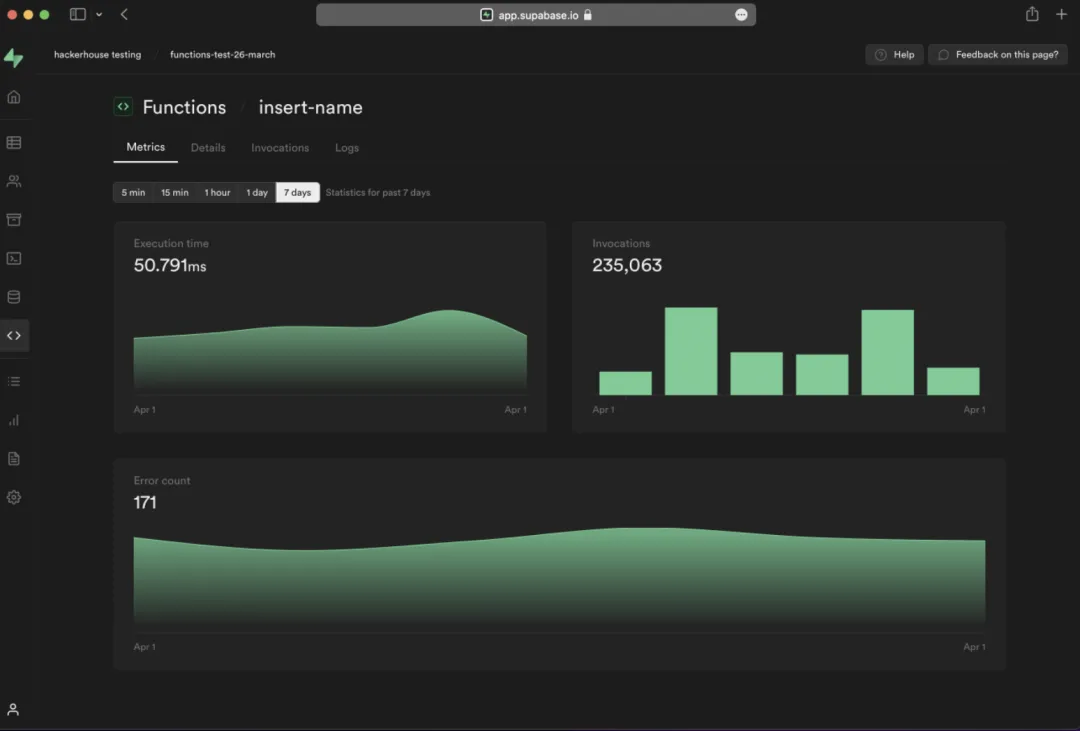Screen dimensions: 1080x731
Task: Select the 1 hour time range
Action: click(217, 192)
